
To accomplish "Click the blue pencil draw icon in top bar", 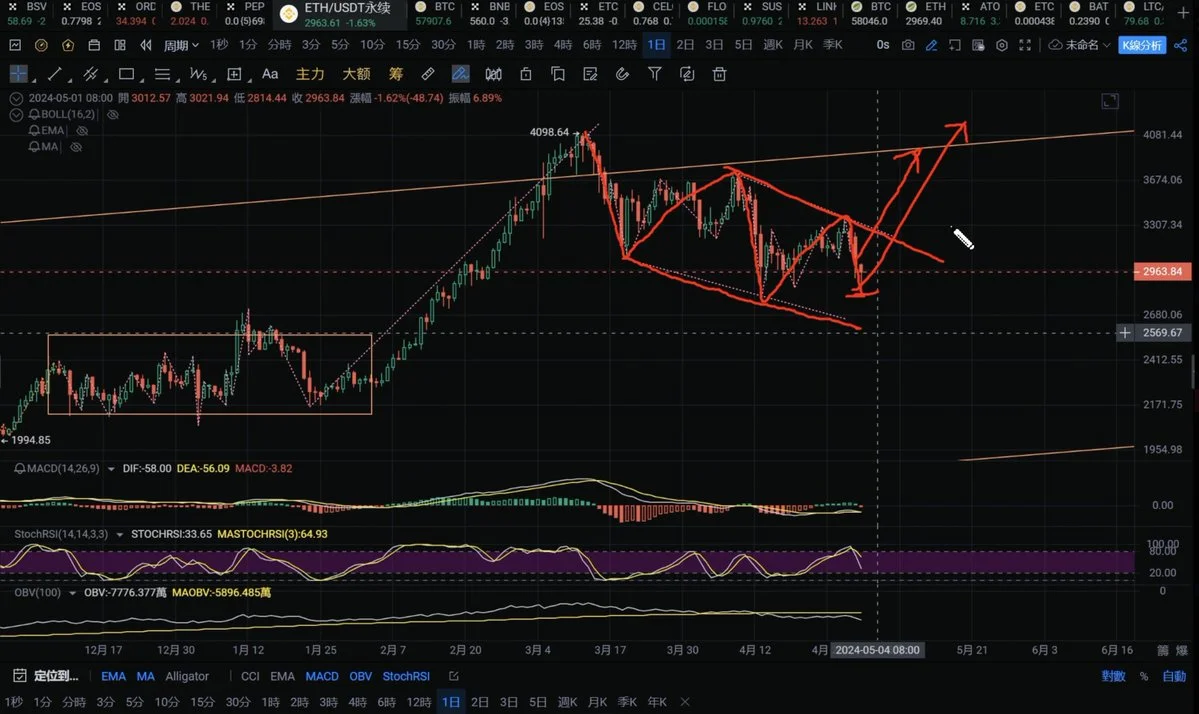I will [931, 45].
